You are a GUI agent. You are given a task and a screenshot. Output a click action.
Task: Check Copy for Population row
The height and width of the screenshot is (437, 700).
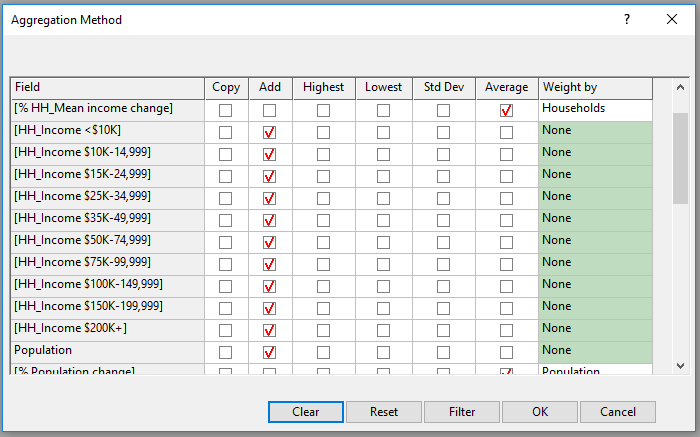[225, 352]
